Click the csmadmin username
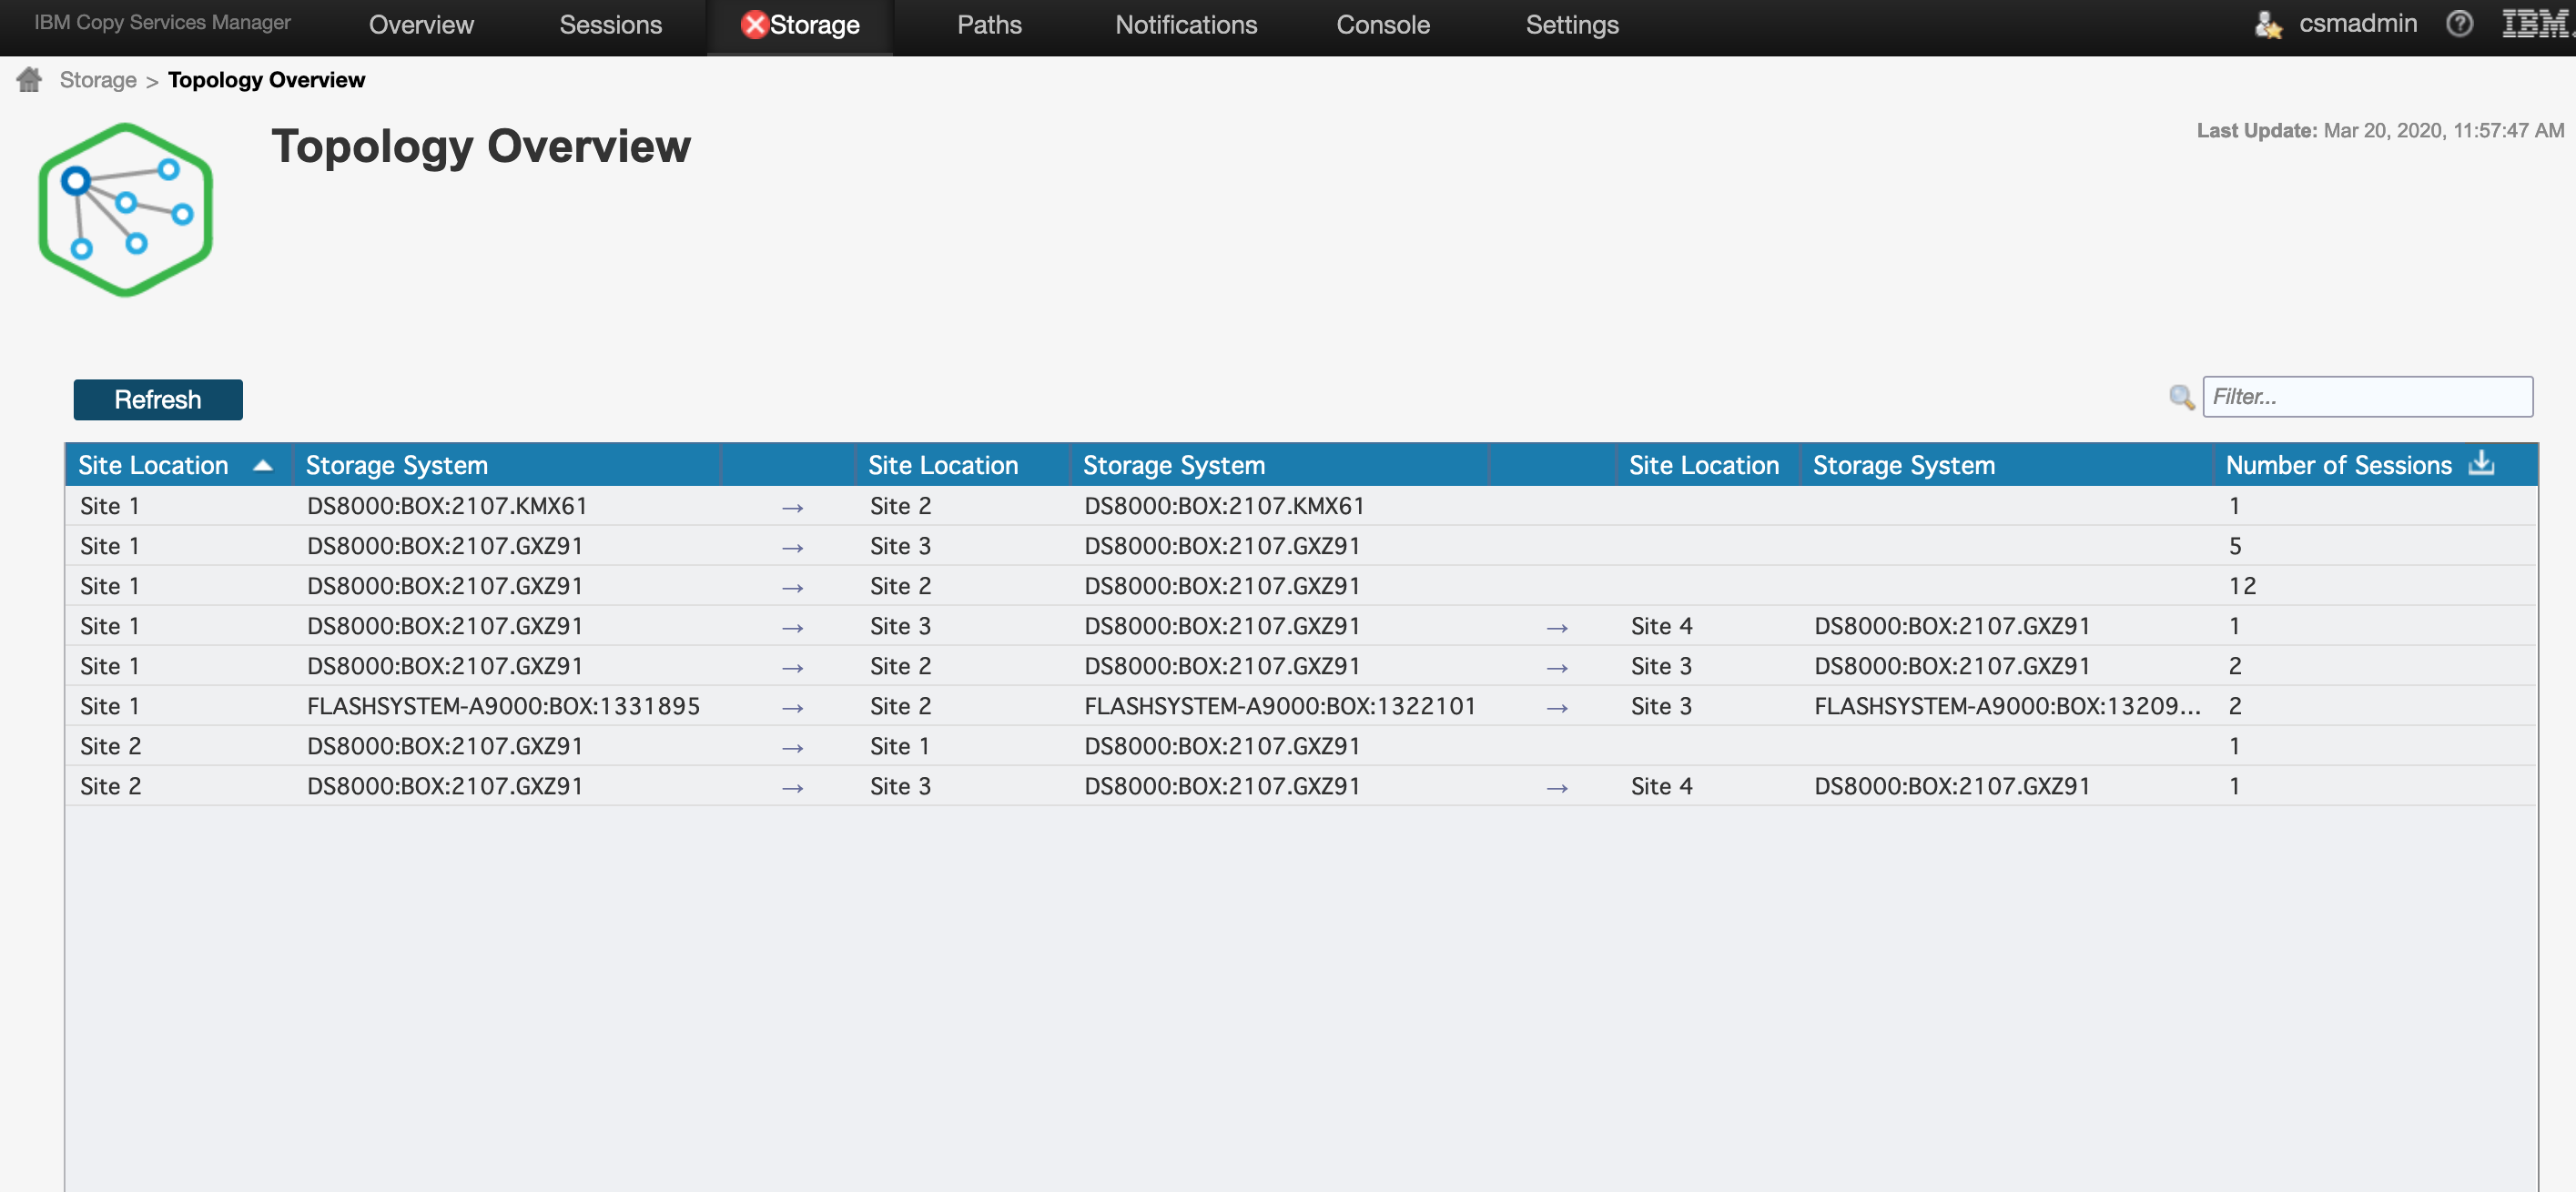The height and width of the screenshot is (1192, 2576). (x=2357, y=23)
